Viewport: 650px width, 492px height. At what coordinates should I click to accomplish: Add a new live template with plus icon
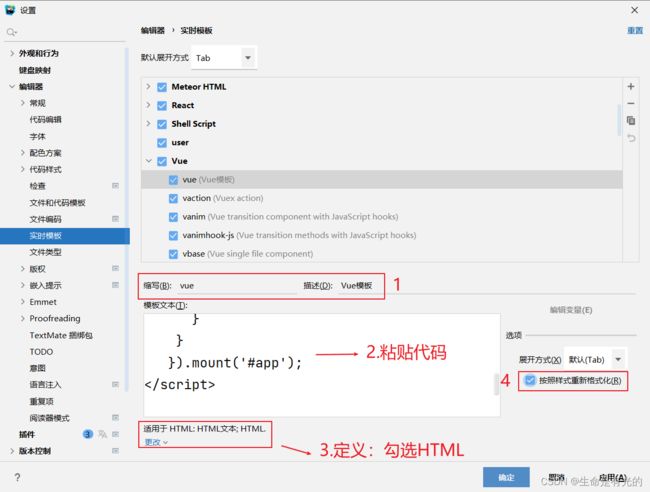click(631, 86)
